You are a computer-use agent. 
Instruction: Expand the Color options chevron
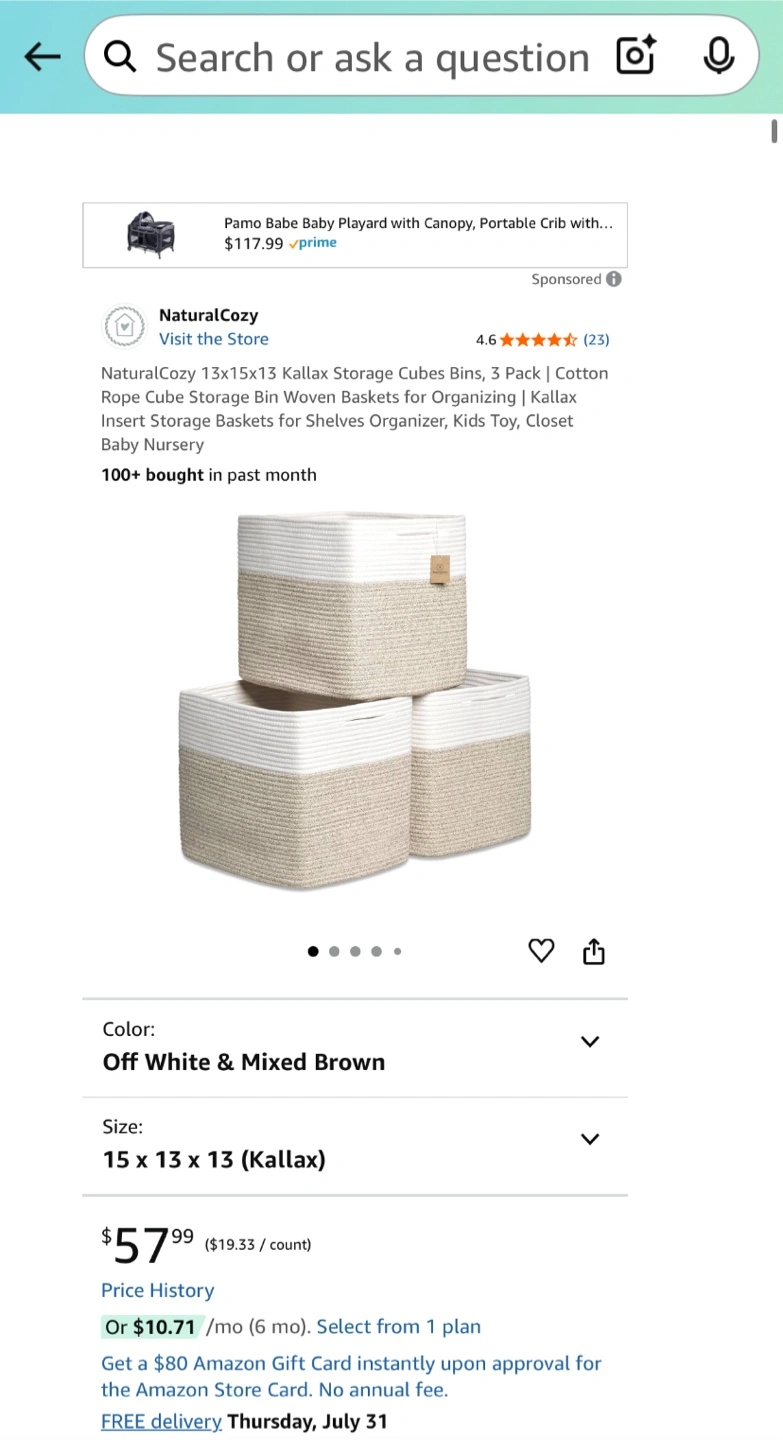point(590,1041)
